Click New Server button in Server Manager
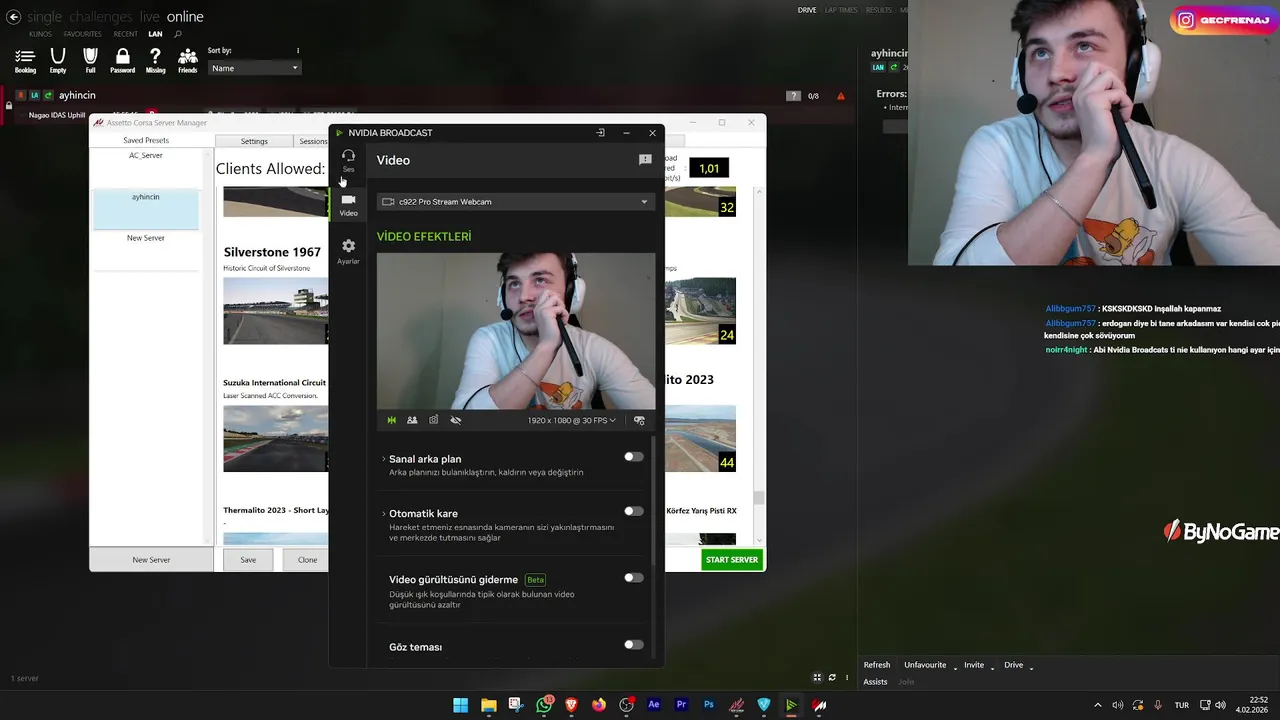This screenshot has height=720, width=1280. click(x=151, y=560)
